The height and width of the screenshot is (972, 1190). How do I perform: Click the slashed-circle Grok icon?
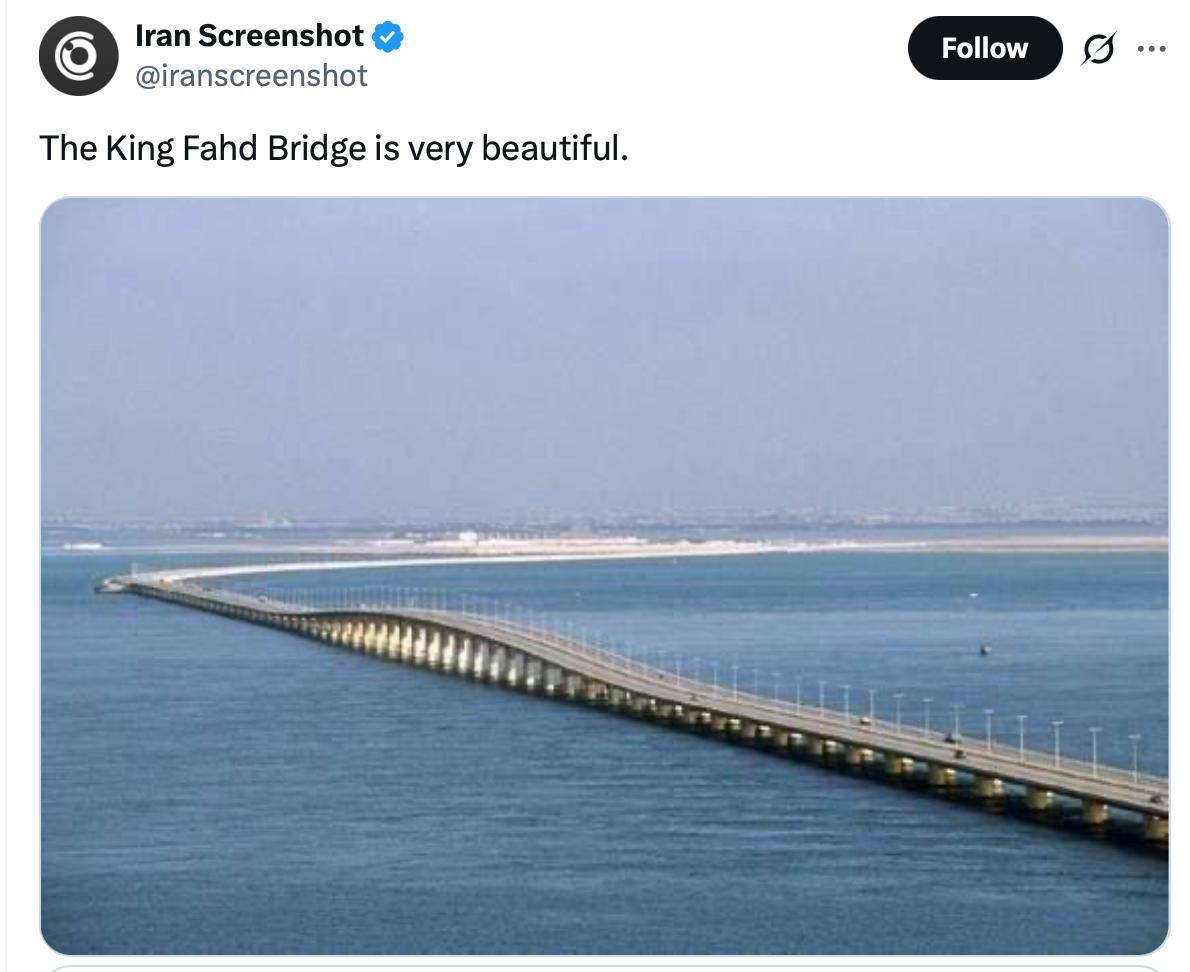[x=1098, y=48]
